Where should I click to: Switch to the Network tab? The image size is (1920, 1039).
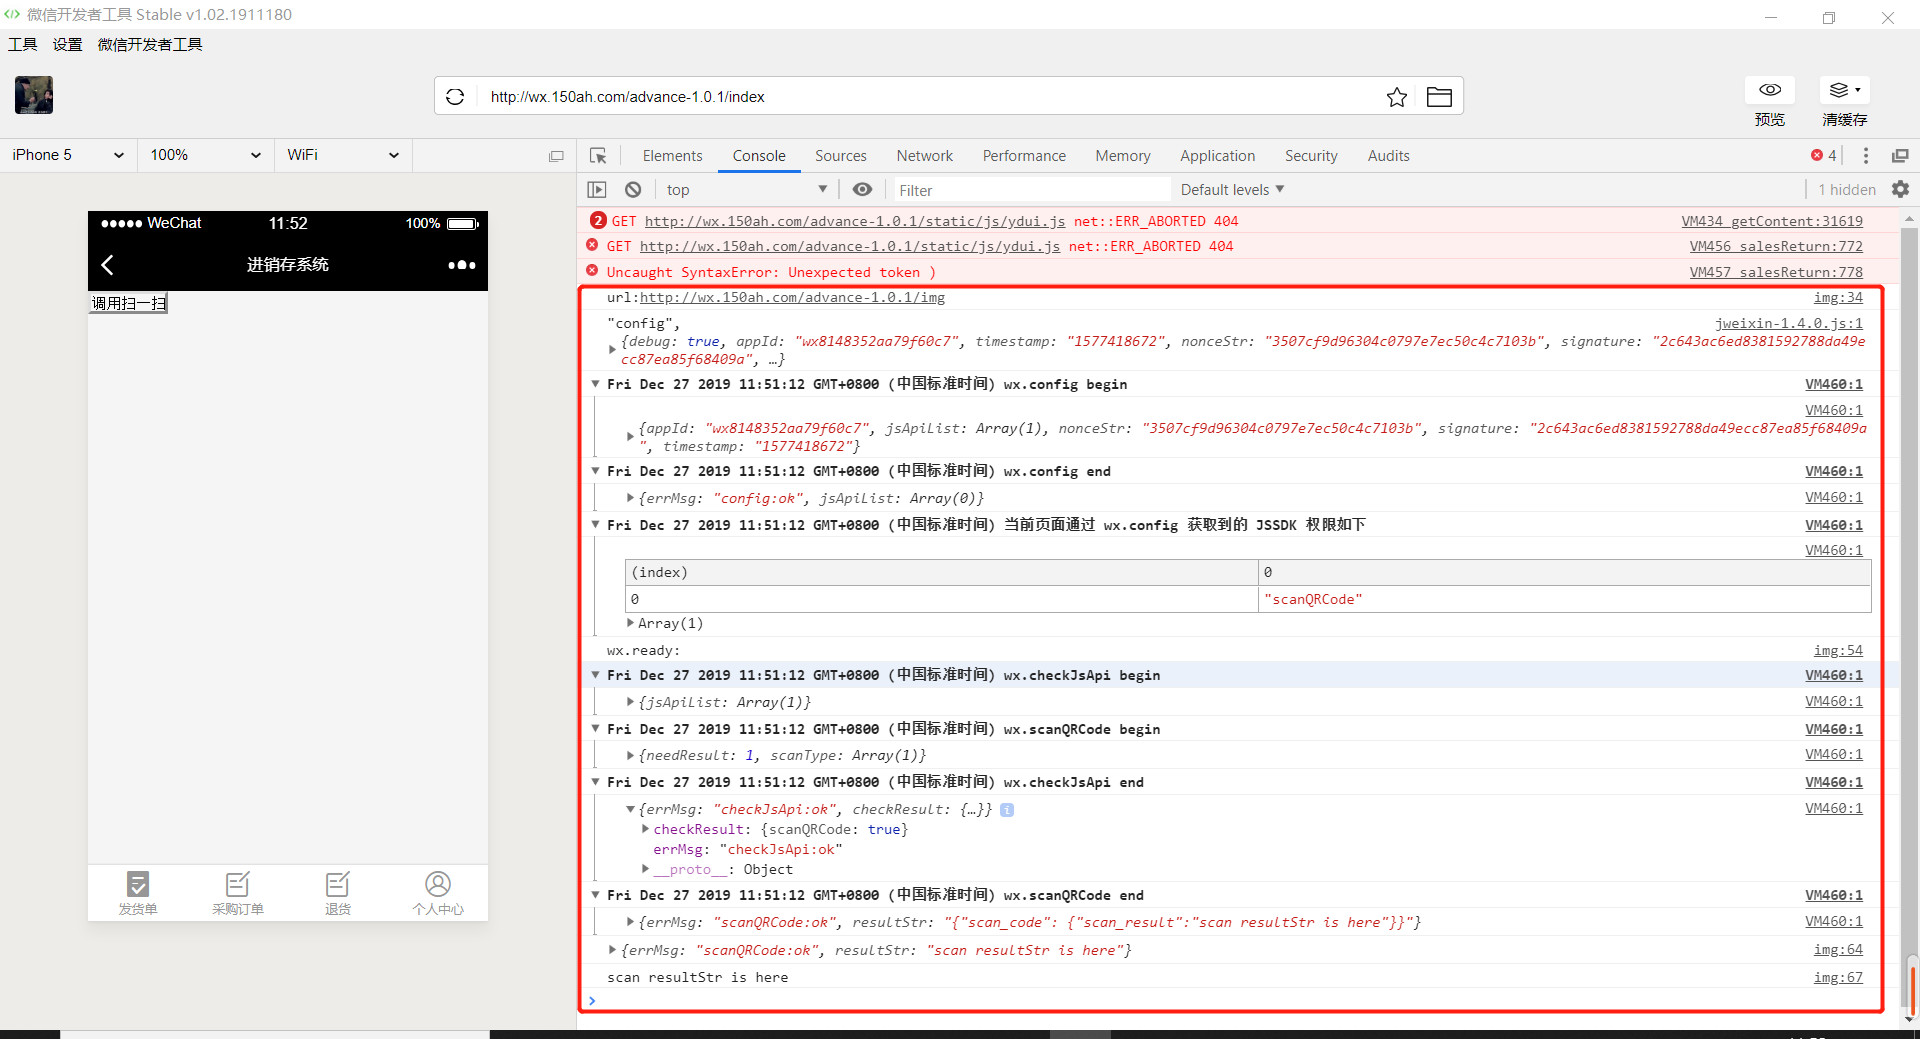924,156
